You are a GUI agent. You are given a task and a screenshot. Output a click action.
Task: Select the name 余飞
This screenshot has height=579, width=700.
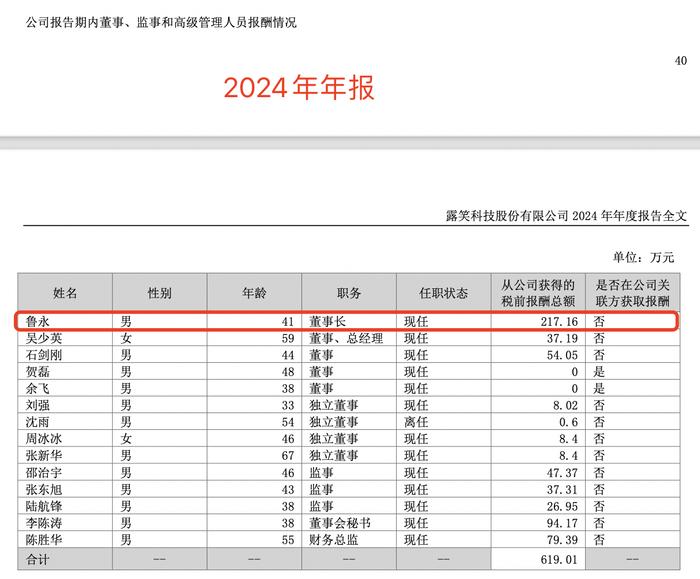coord(38,389)
